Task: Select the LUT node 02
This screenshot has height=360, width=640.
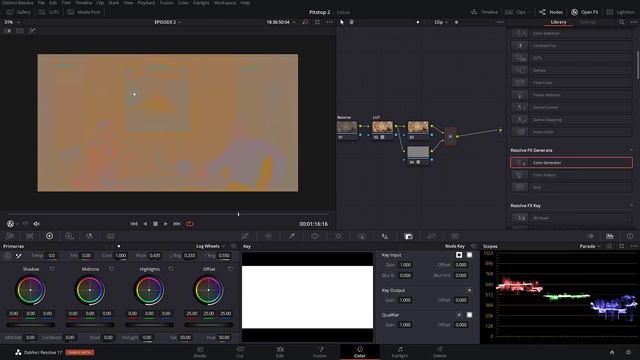Action: [382, 130]
